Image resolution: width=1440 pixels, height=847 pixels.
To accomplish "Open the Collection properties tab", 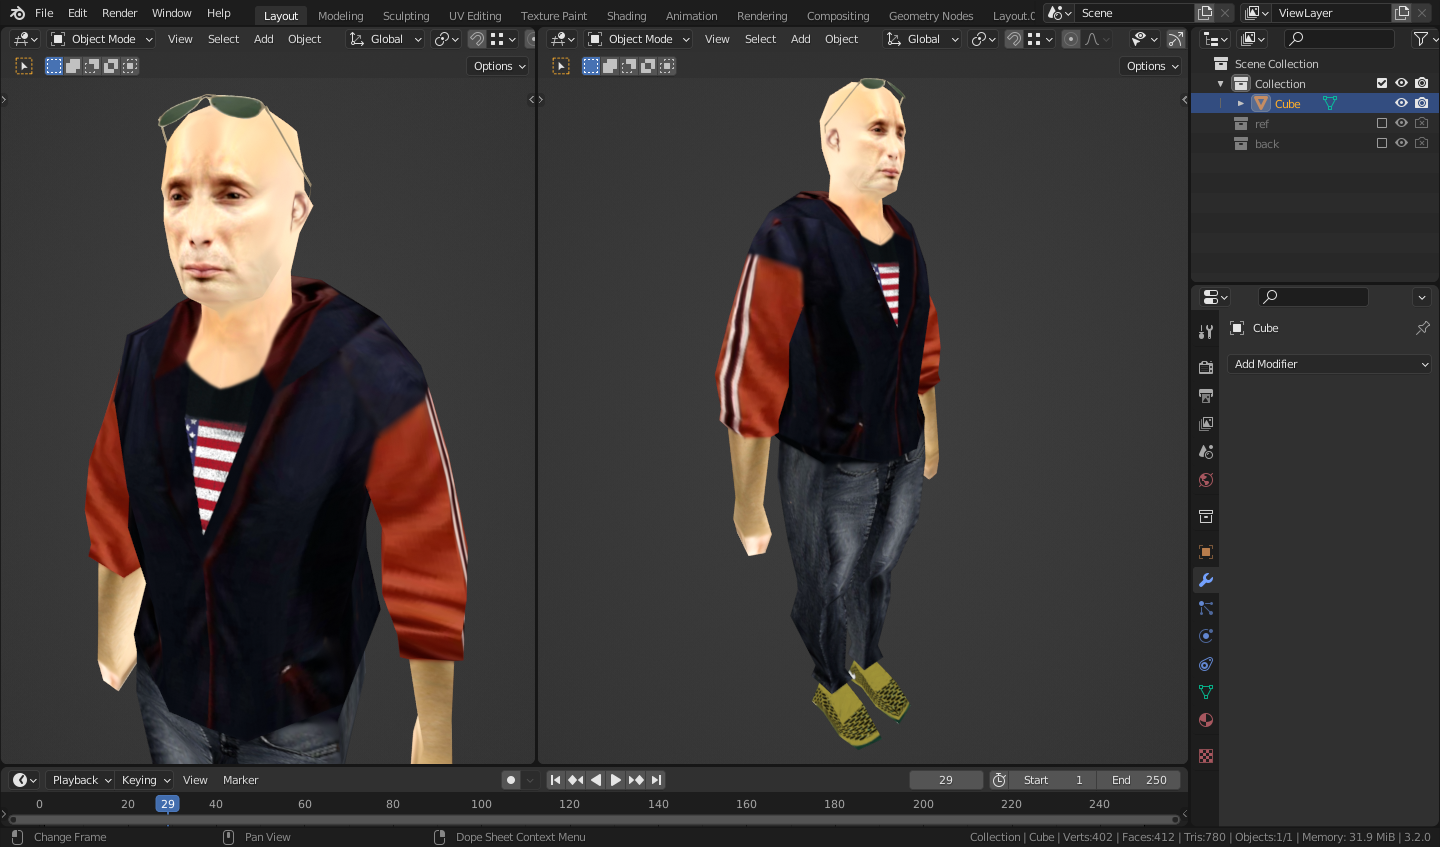I will pyautogui.click(x=1206, y=516).
